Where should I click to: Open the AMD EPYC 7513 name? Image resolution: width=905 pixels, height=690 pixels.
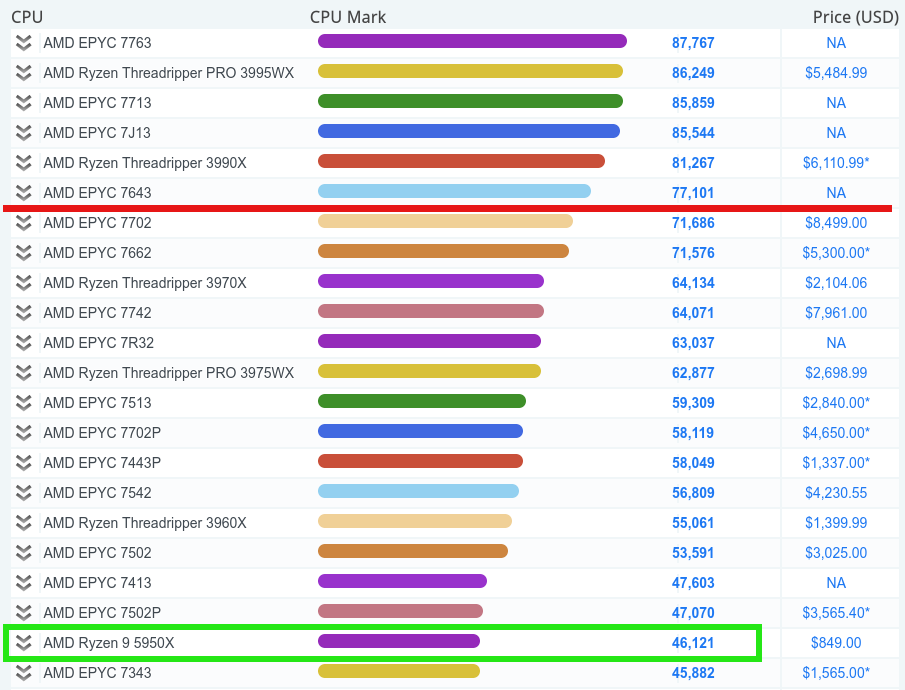(x=97, y=403)
